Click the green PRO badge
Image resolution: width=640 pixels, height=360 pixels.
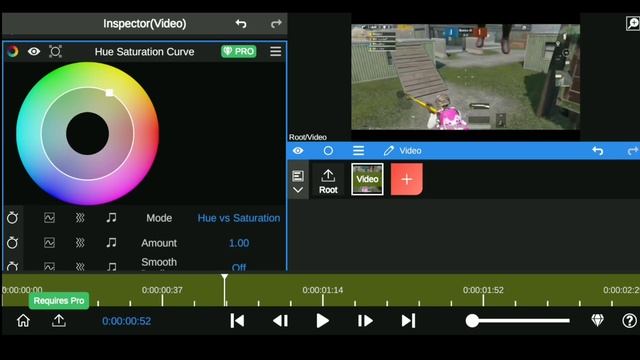[x=239, y=51]
